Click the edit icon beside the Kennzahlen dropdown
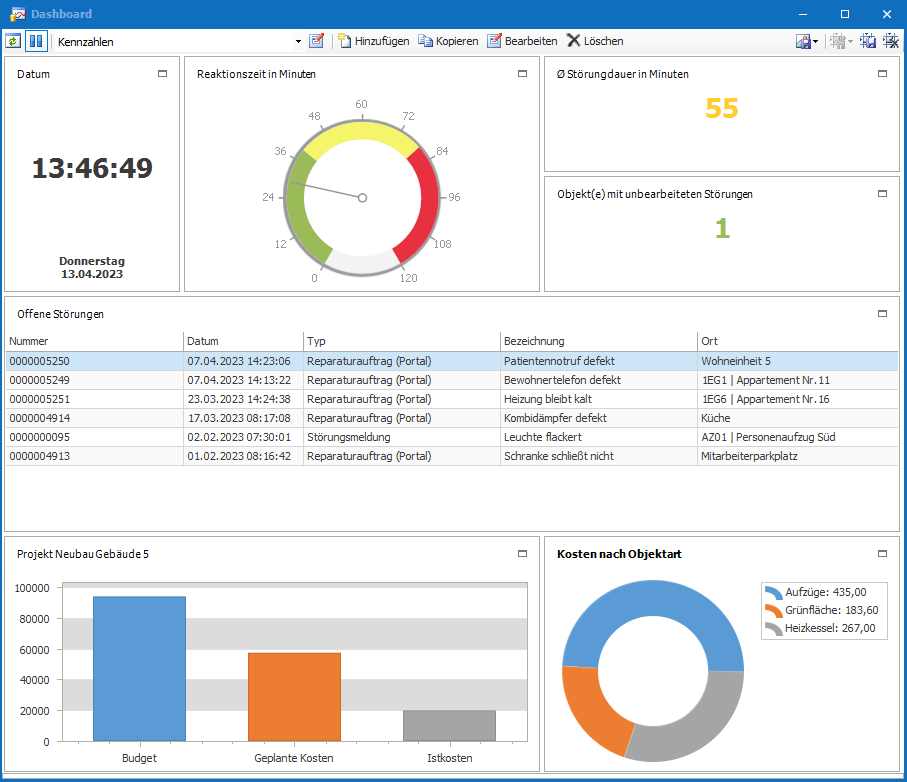 click(x=317, y=41)
